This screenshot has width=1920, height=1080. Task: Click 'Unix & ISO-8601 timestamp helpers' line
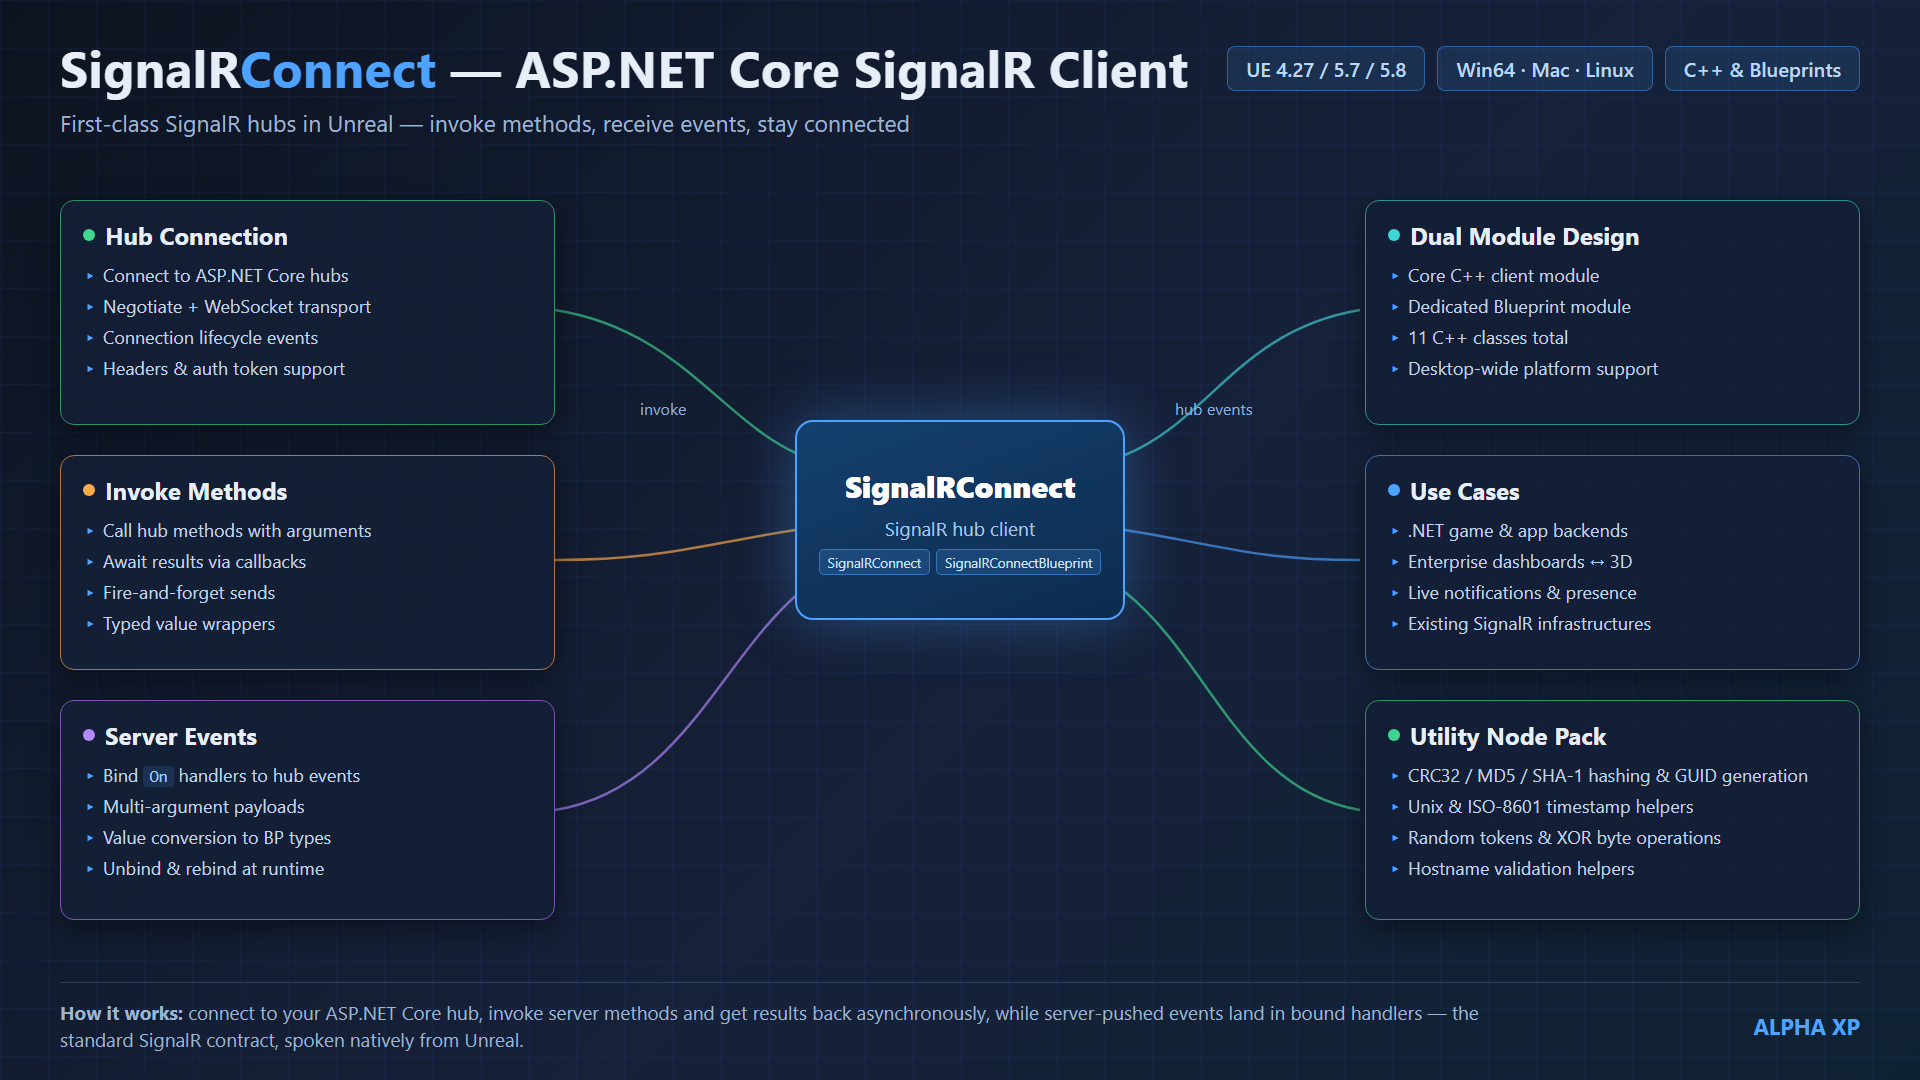1551,807
